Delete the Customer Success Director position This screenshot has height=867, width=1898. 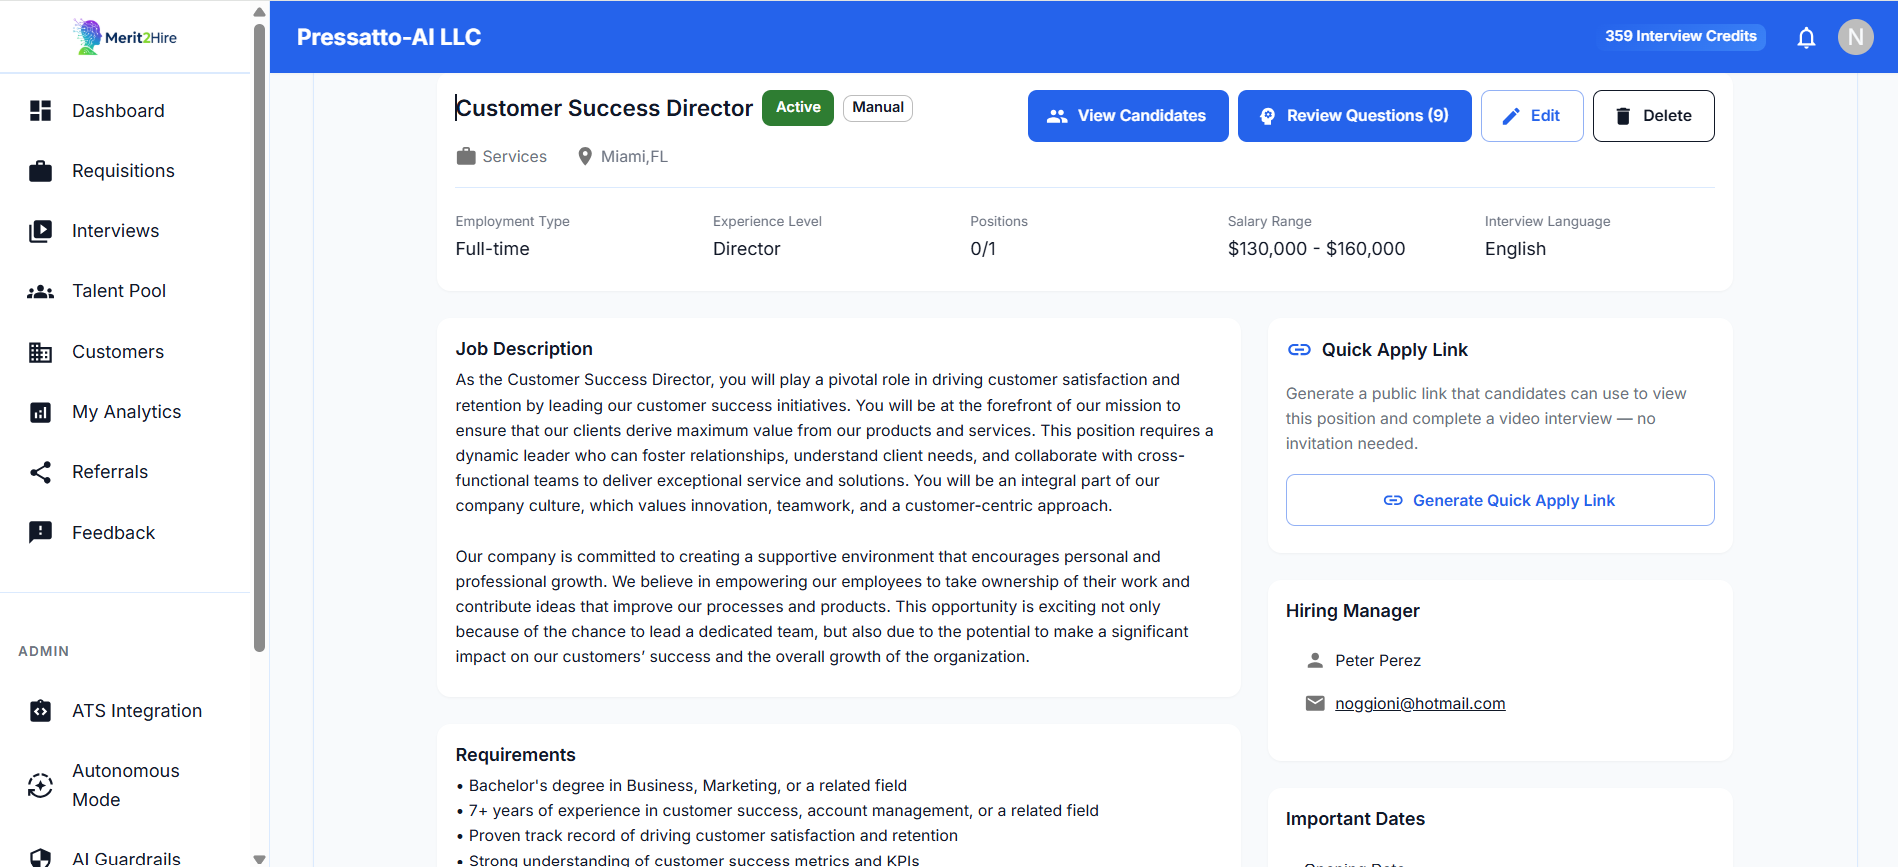point(1653,116)
